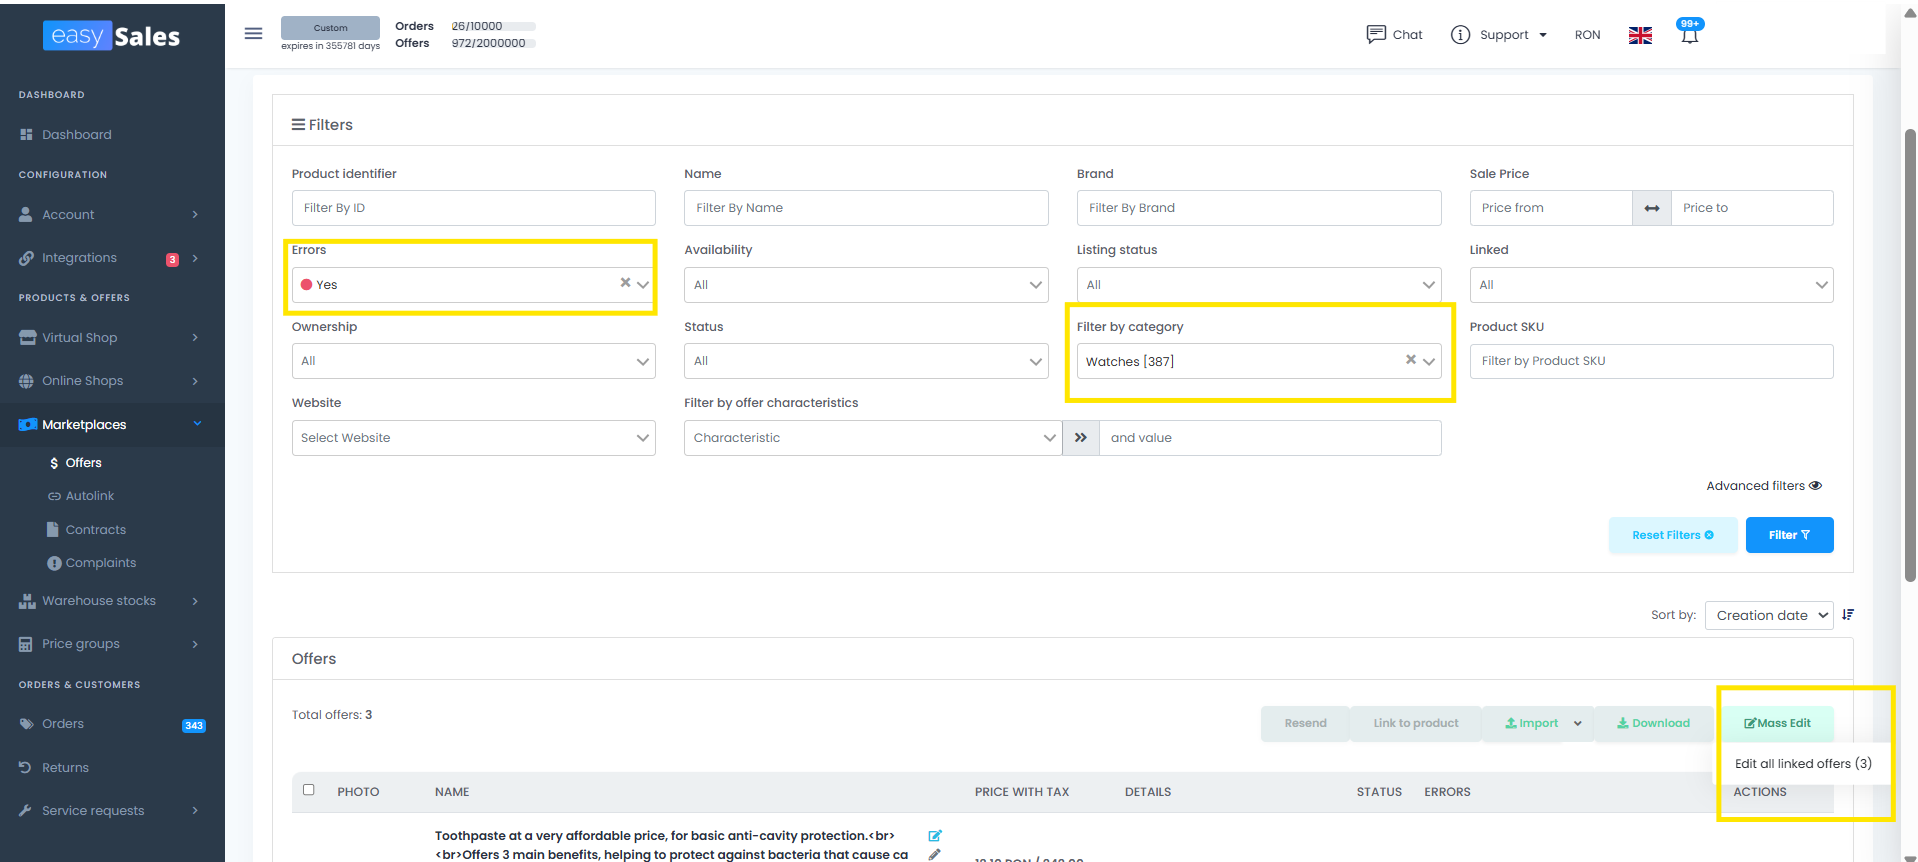Click the Product identifier Filter By ID field
This screenshot has width=1918, height=862.
point(474,208)
